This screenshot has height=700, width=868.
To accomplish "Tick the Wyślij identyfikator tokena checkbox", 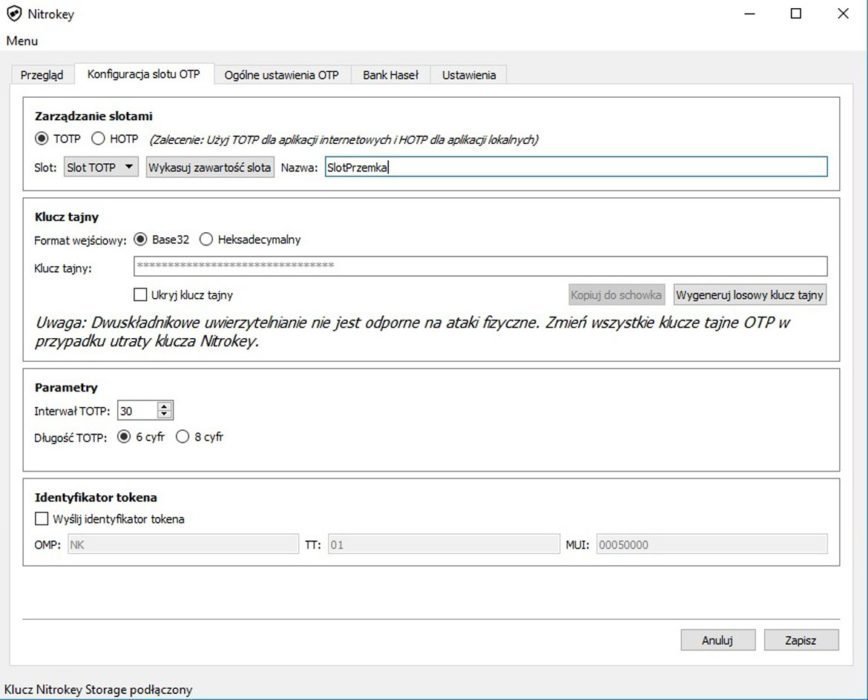I will click(42, 519).
